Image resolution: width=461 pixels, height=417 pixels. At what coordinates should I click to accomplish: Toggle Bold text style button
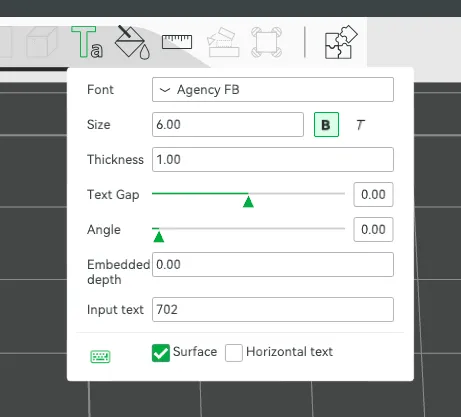pos(326,125)
